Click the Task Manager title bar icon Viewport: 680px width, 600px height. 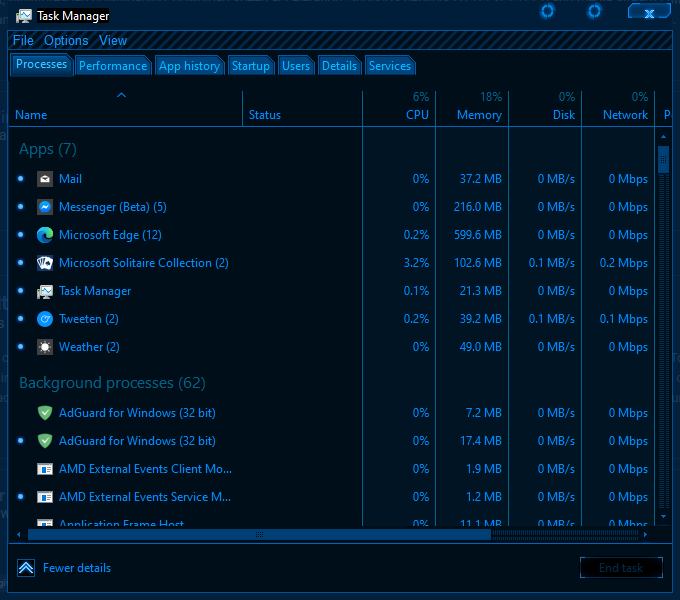click(x=24, y=16)
